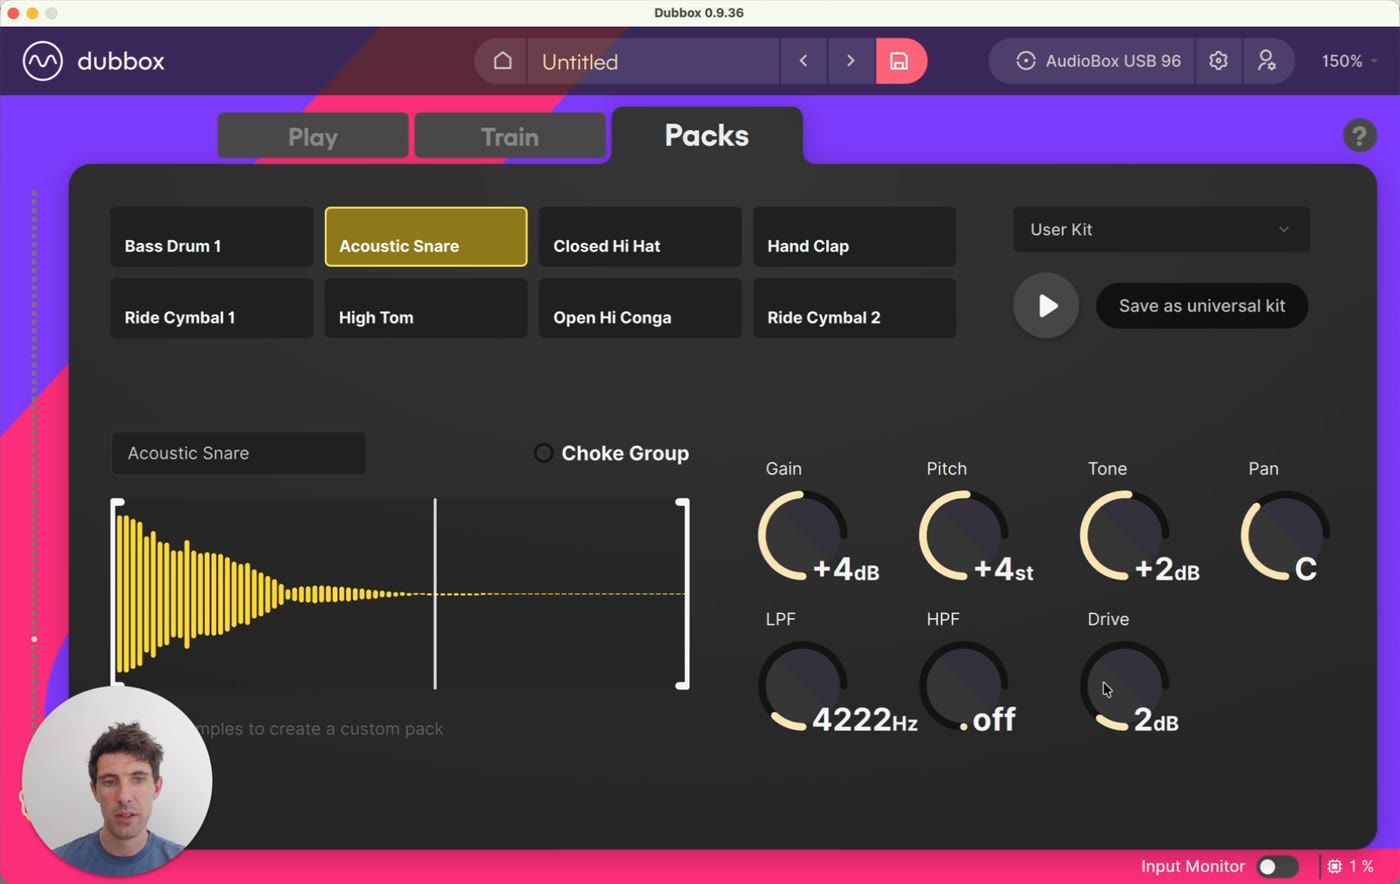Switch to the Play tab
This screenshot has width=1400, height=884.
[x=313, y=137]
